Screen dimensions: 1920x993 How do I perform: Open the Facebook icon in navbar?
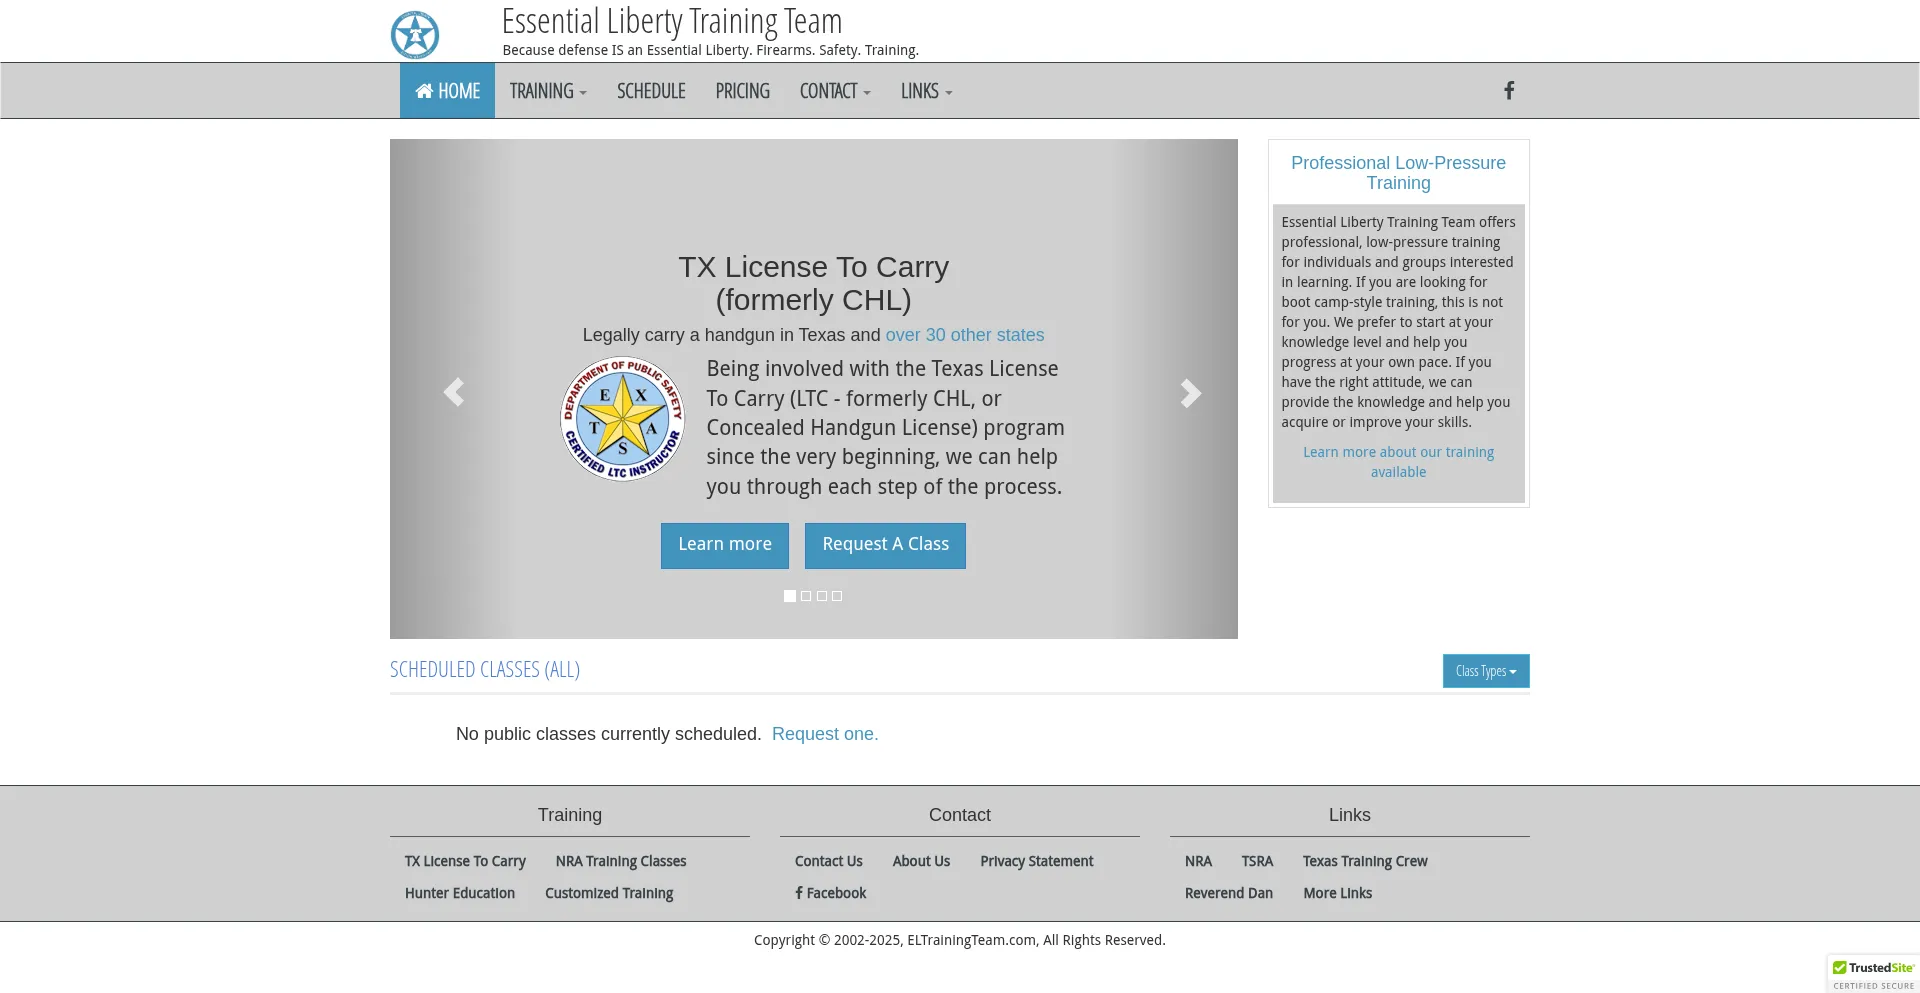click(x=1509, y=91)
